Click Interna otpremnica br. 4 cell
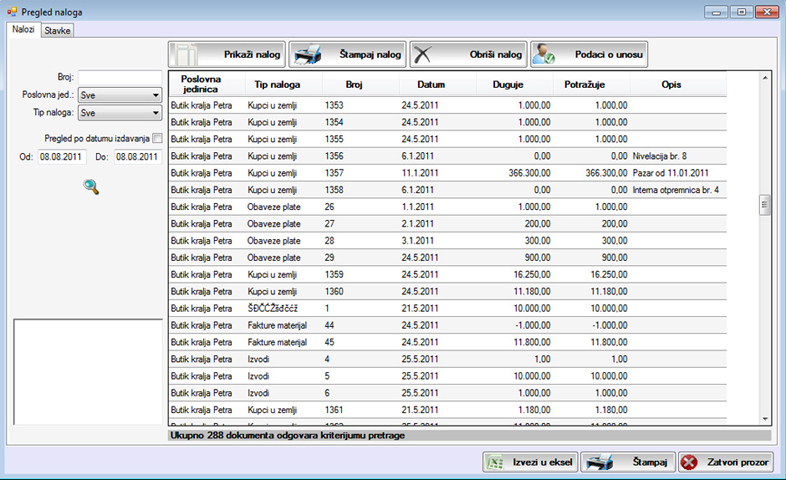Screen dimensions: 786x480 coord(678,190)
